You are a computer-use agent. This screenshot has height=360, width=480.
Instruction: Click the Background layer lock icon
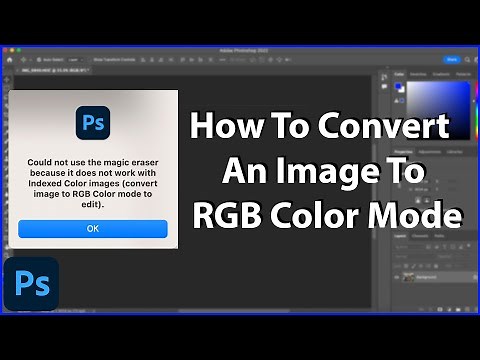coord(475,277)
